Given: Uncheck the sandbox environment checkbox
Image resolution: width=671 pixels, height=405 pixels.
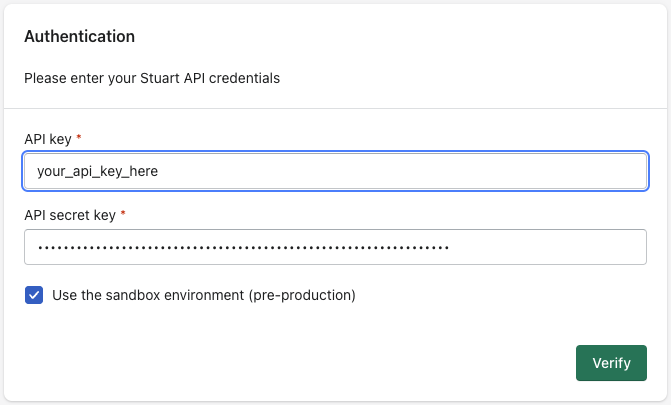Looking at the screenshot, I should tap(34, 295).
